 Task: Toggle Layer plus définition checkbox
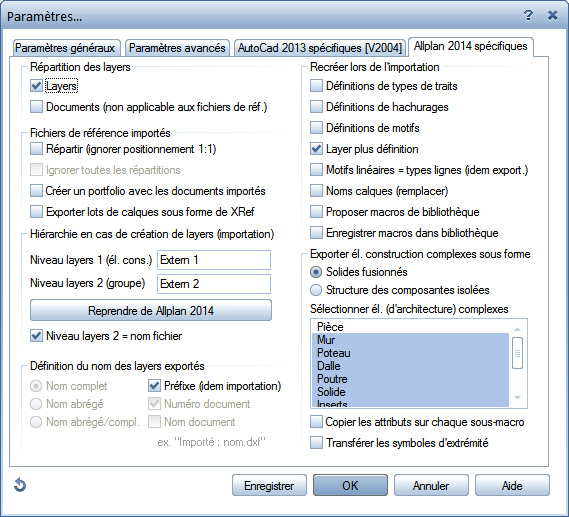coord(316,149)
